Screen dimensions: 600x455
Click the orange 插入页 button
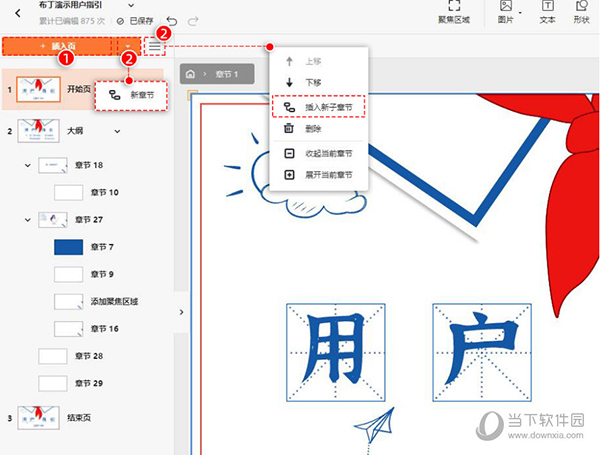57,46
